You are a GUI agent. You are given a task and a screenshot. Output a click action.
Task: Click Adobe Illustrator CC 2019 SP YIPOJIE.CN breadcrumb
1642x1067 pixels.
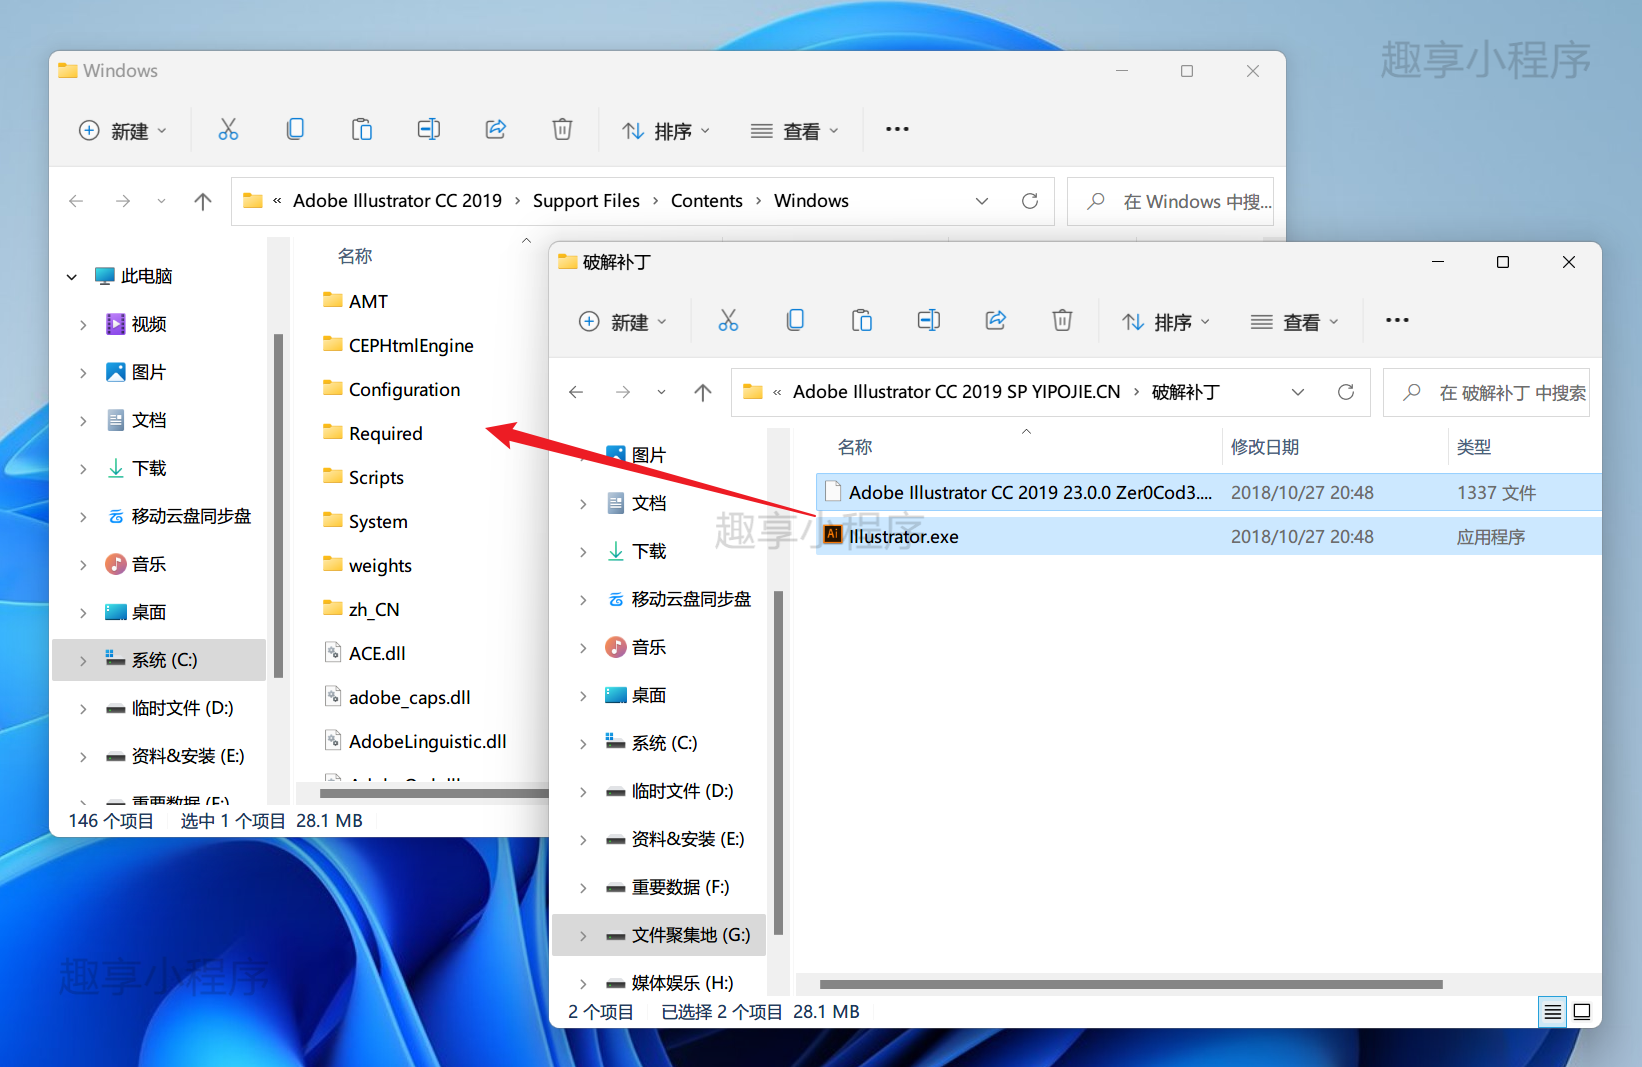957,392
